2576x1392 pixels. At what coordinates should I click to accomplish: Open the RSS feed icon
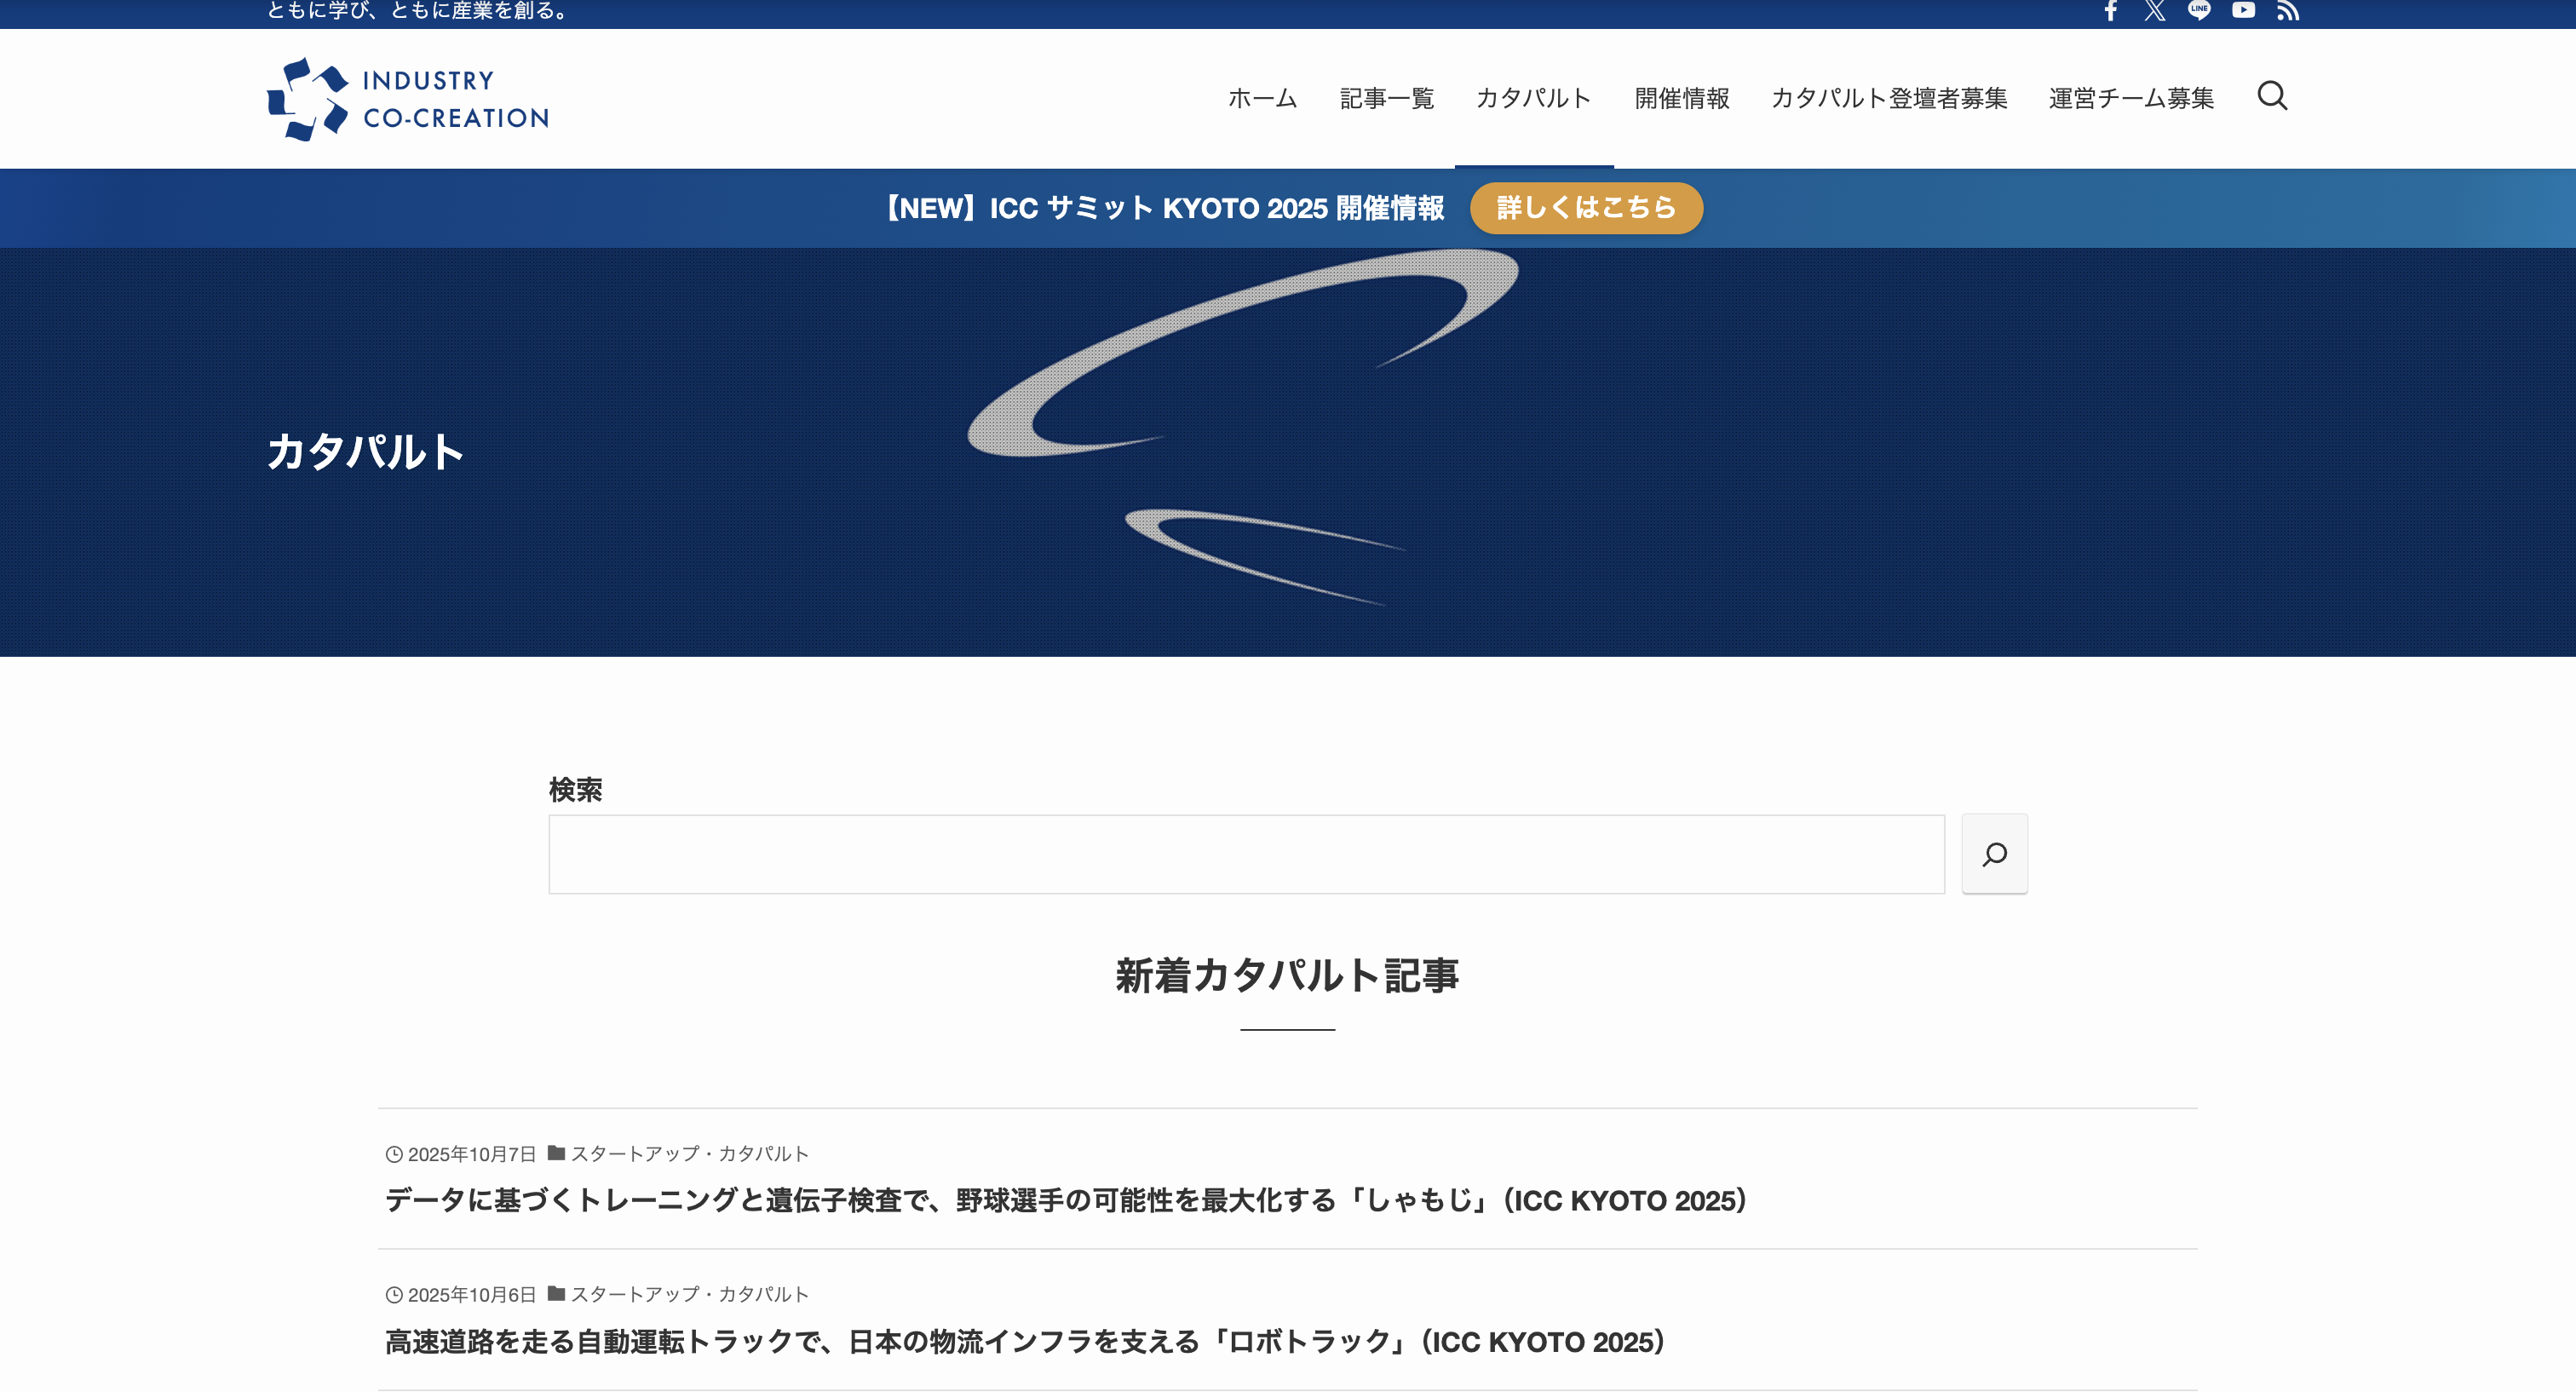[2288, 11]
